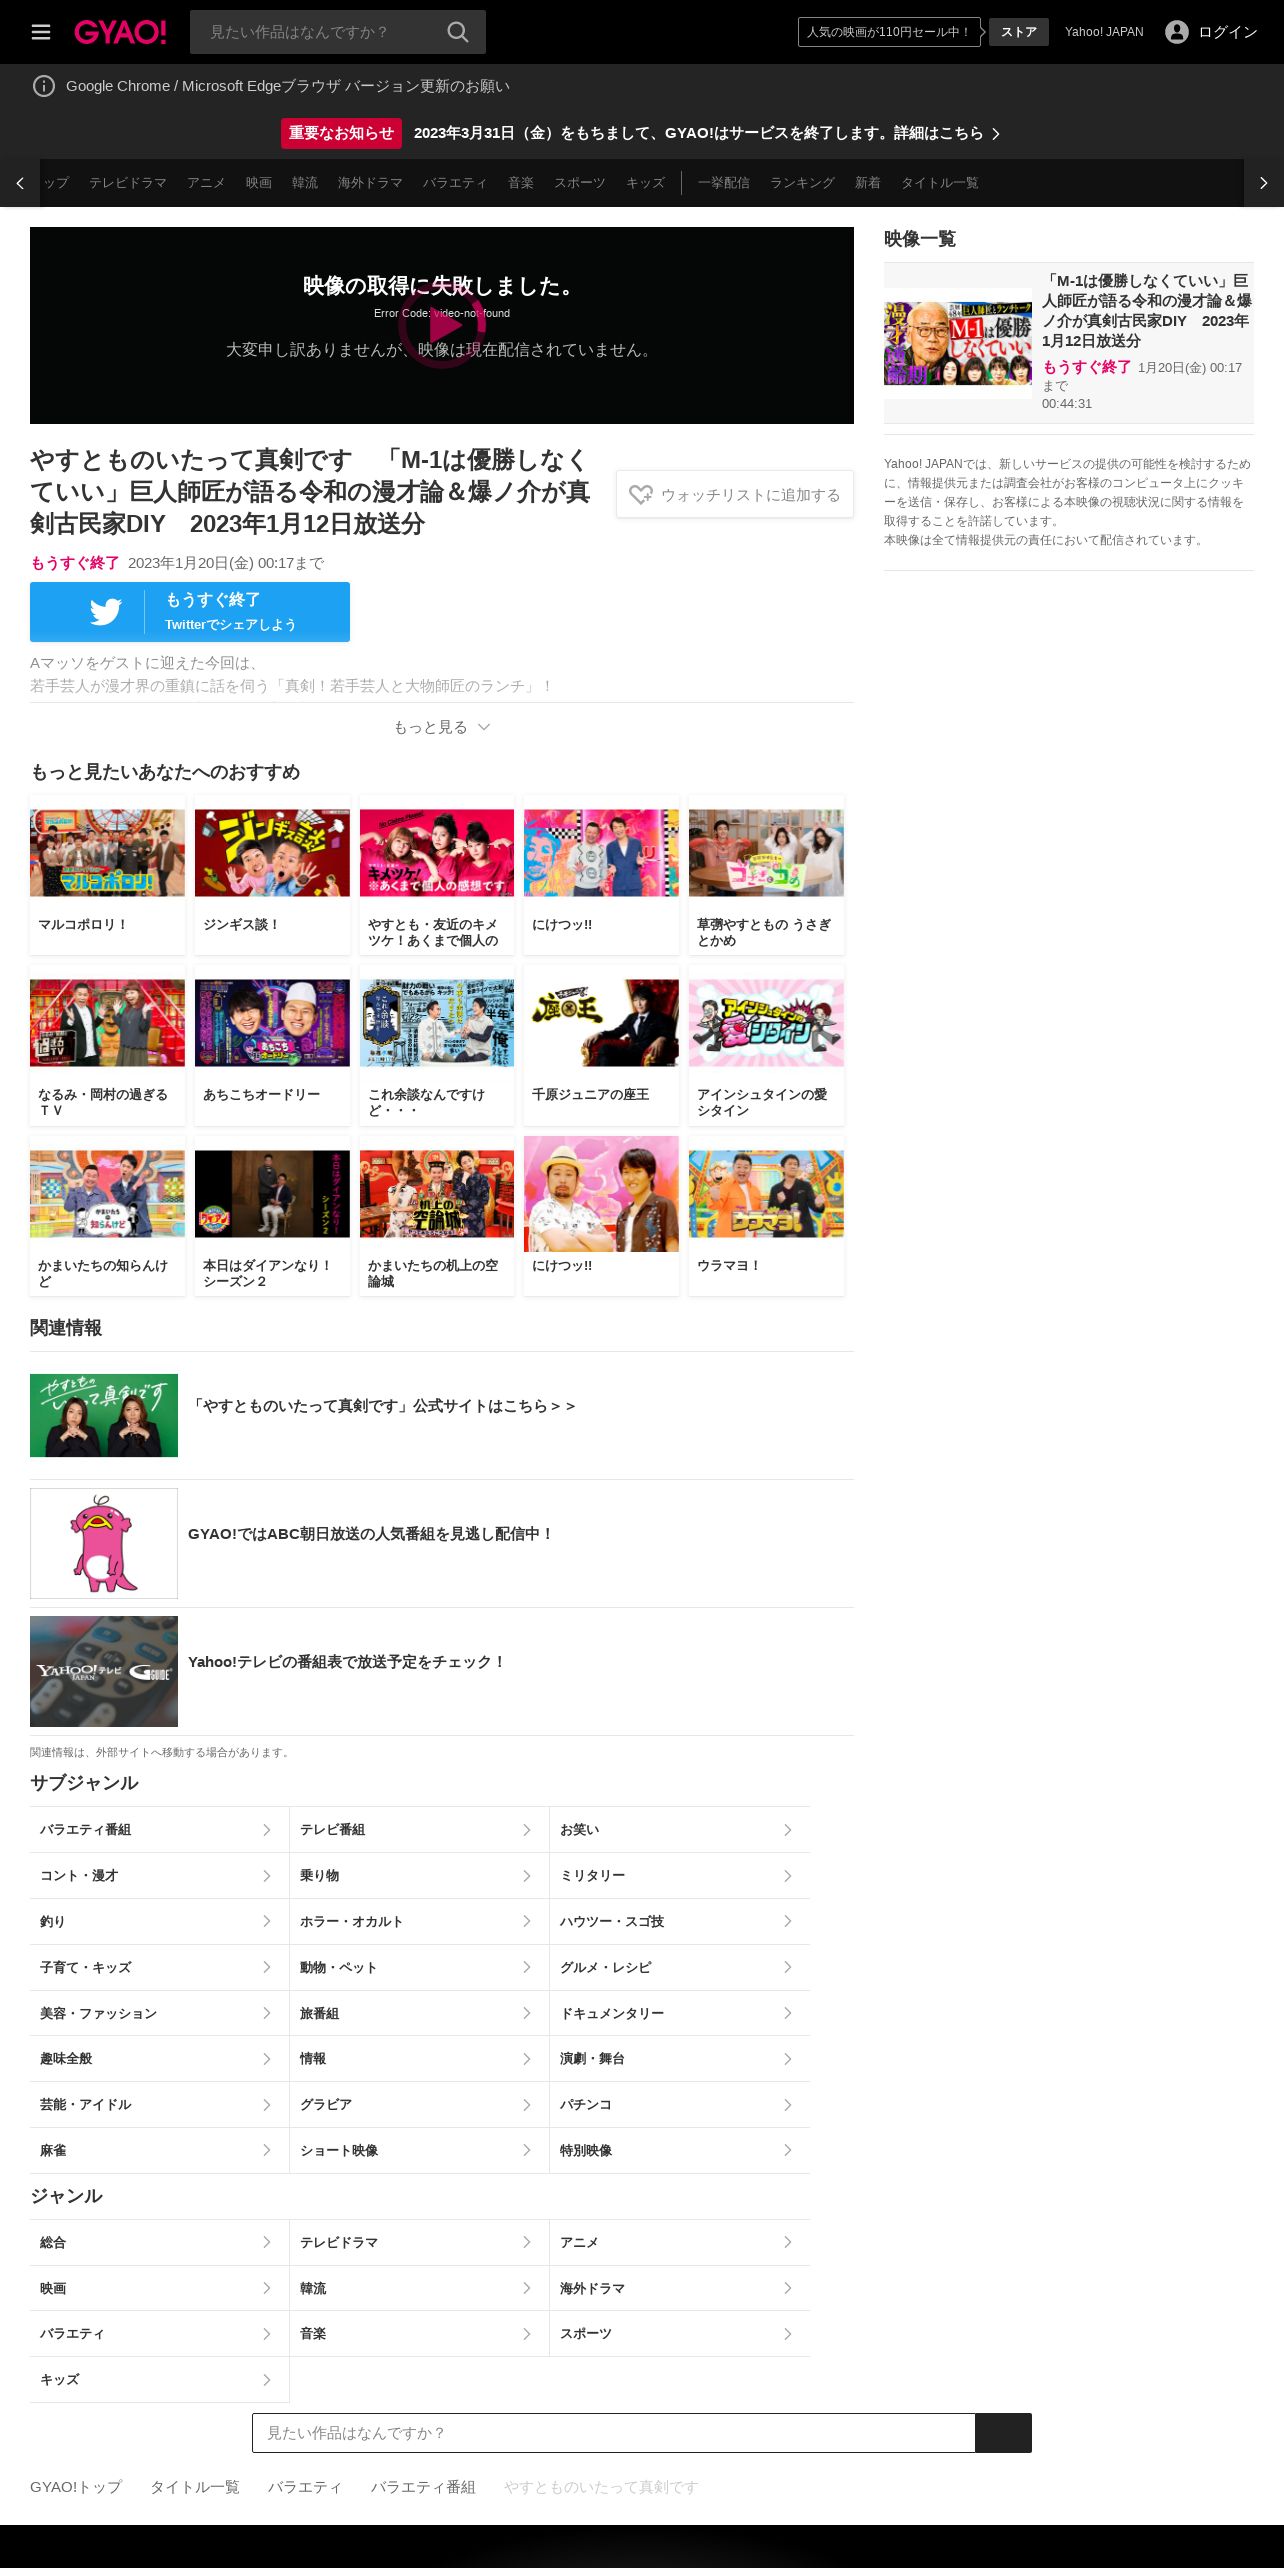
Task: Open the ABC朝日放送 catch-up link
Action: 371,1534
